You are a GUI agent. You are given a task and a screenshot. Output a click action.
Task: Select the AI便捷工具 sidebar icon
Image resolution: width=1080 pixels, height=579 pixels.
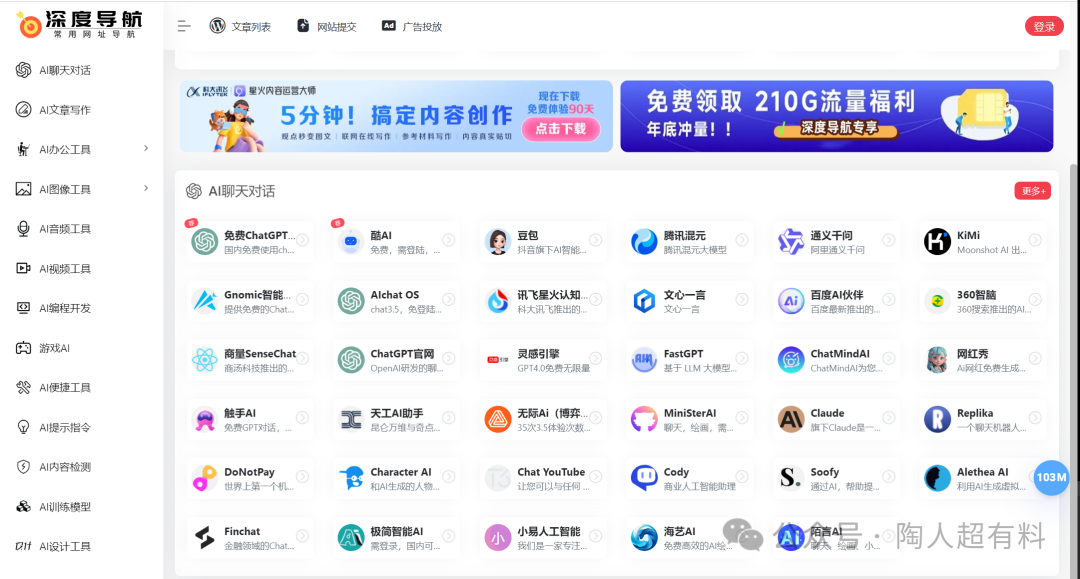23,388
